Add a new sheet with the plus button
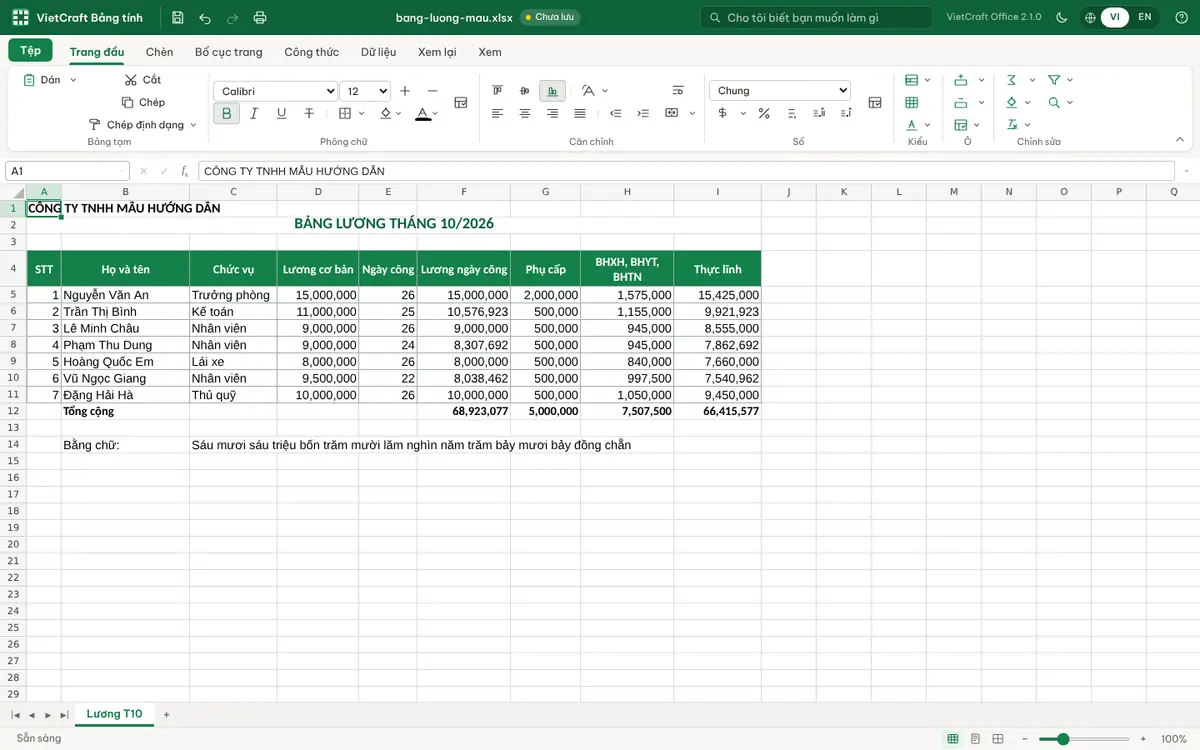The image size is (1200, 750). point(167,714)
